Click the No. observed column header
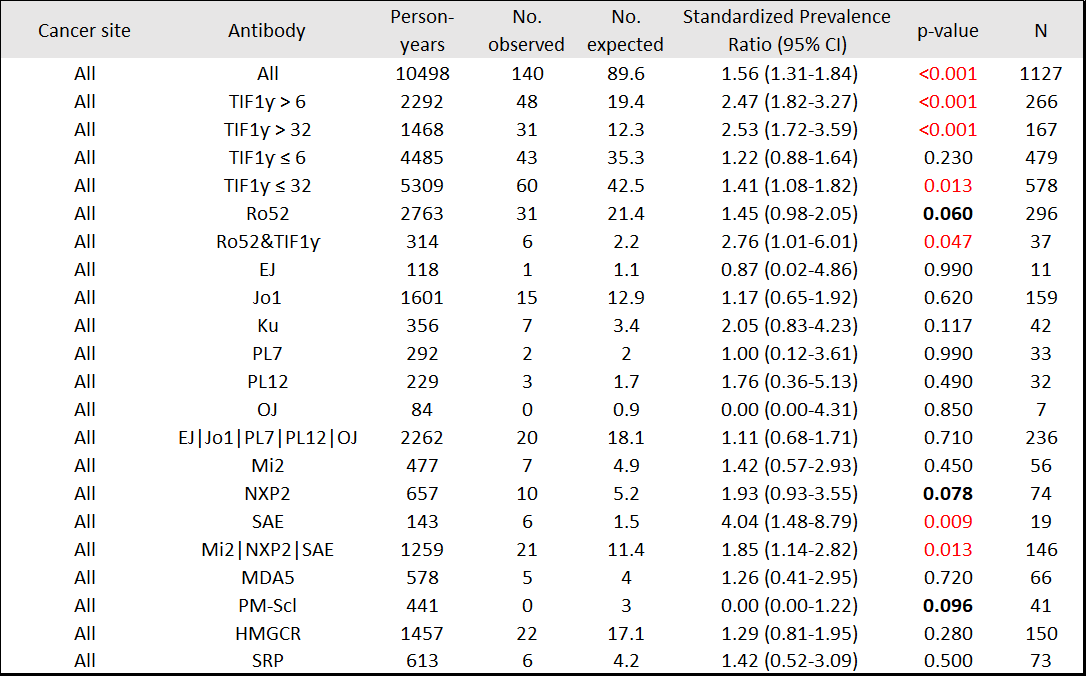This screenshot has height=676, width=1086. (x=527, y=31)
